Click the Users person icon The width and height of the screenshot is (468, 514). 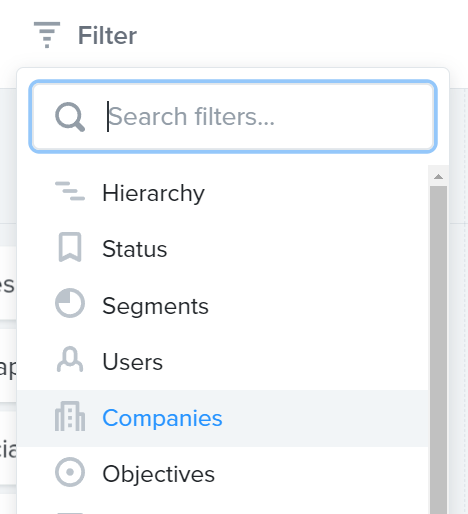pos(70,359)
